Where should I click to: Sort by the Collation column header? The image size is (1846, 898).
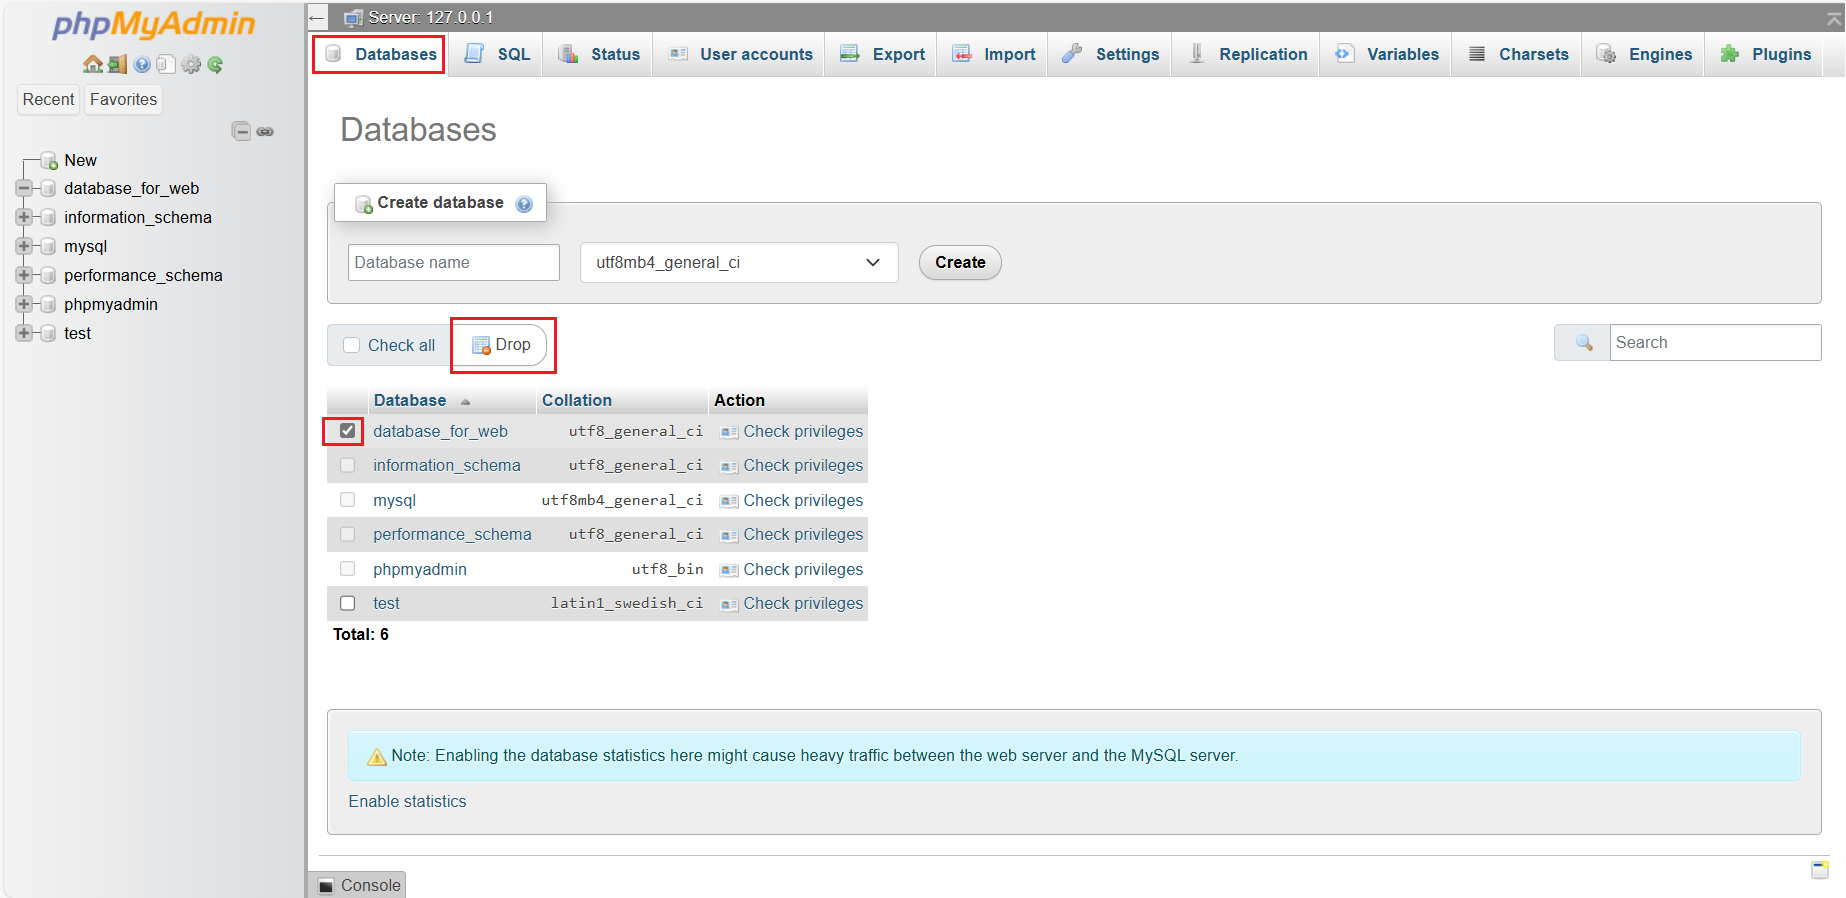click(x=577, y=400)
